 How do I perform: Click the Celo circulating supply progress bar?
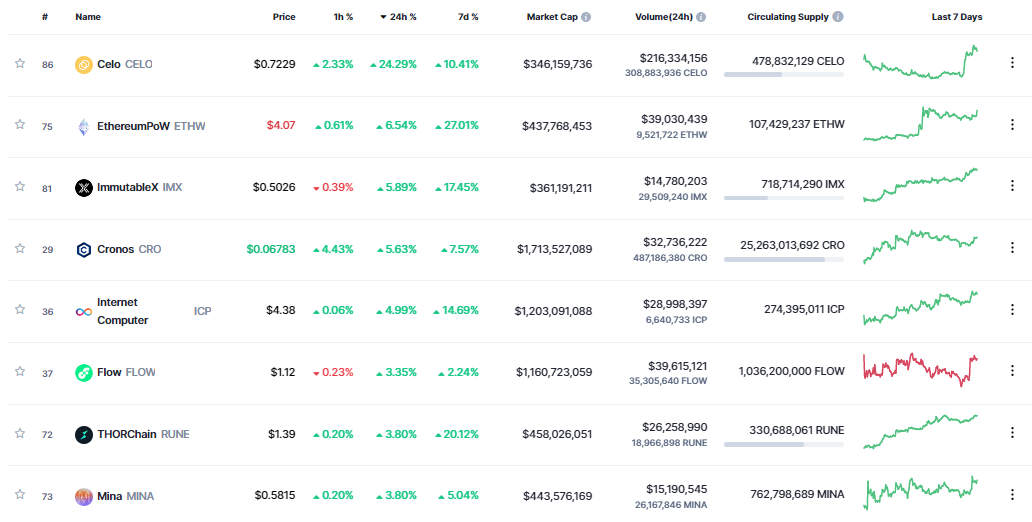784,75
